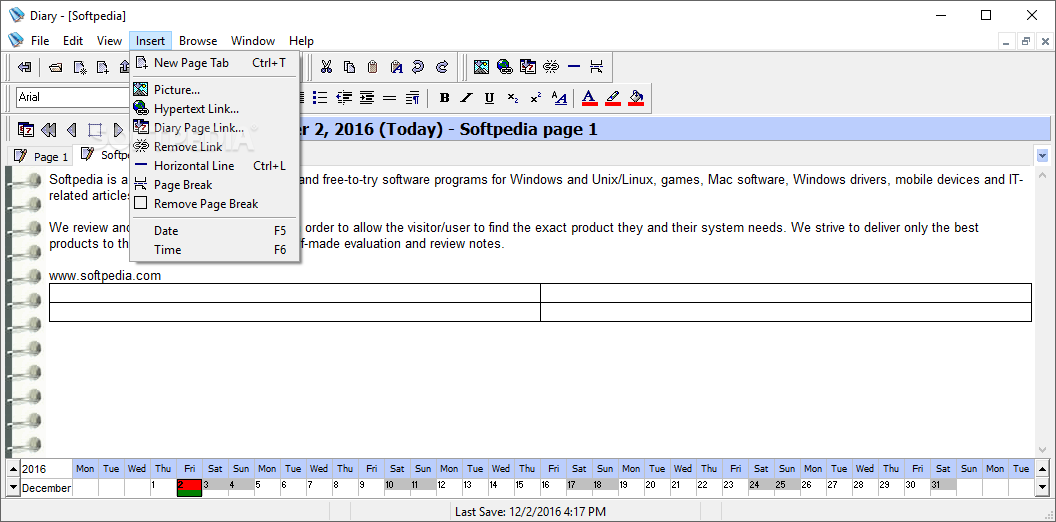Open the View menu
This screenshot has width=1056, height=522.
click(109, 40)
